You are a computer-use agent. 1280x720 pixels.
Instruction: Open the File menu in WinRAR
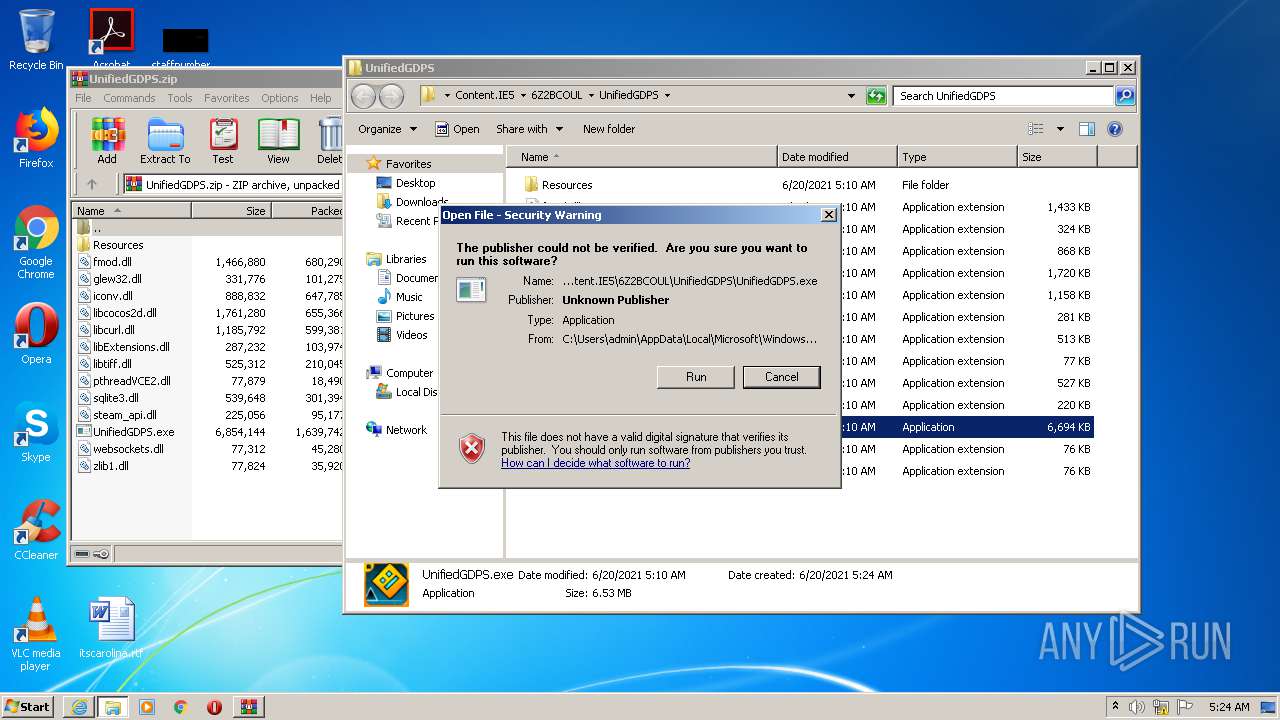click(x=83, y=98)
